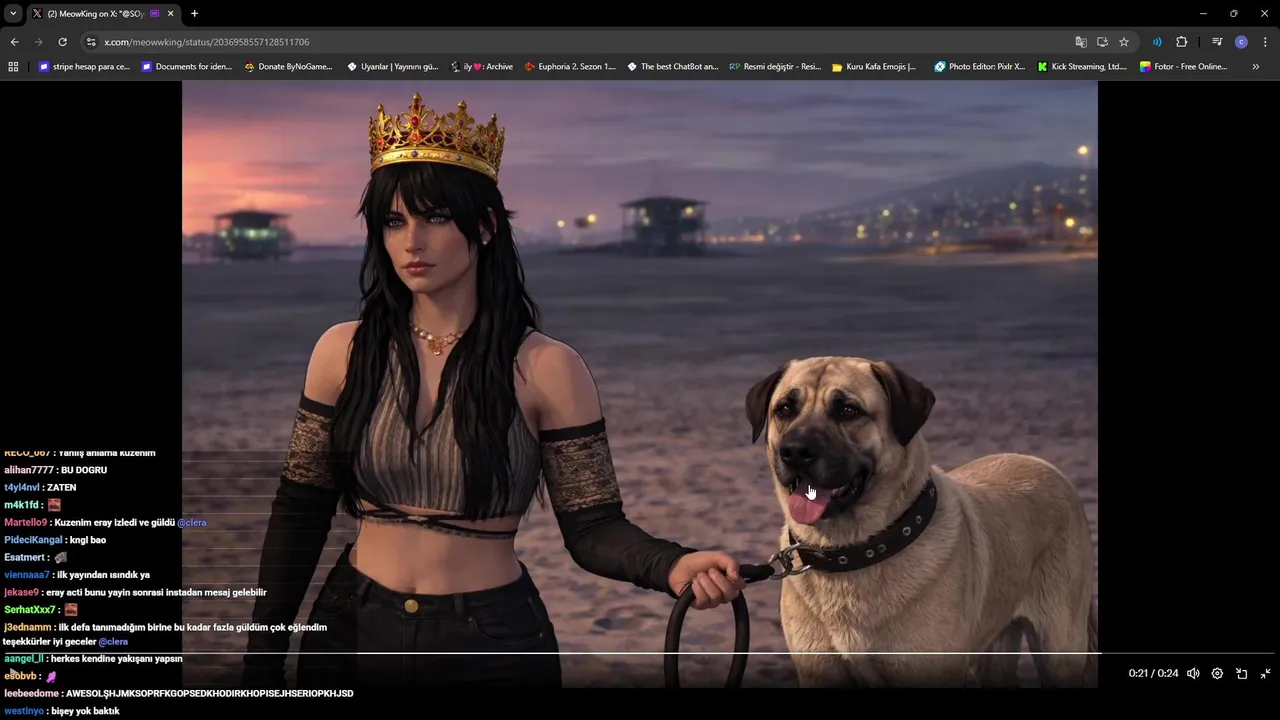Open the translate page icon
The image size is (1280, 720).
(x=1081, y=42)
